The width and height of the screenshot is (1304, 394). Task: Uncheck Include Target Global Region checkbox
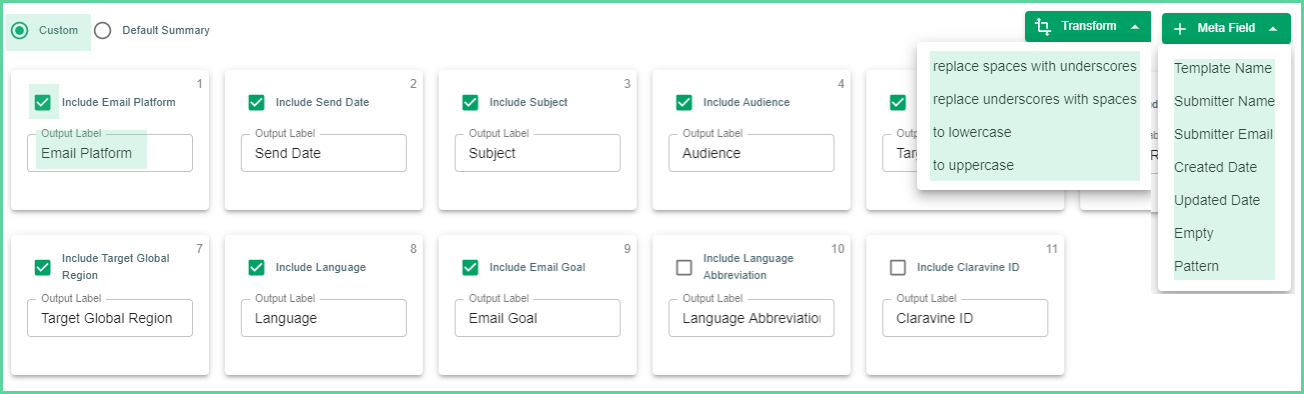[42, 267]
